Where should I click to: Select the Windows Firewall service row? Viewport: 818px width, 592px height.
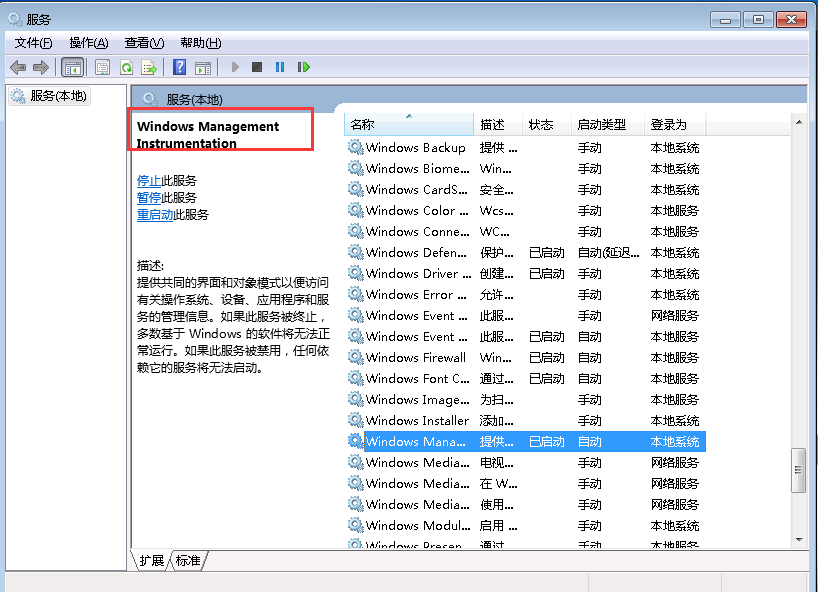pyautogui.click(x=415, y=358)
